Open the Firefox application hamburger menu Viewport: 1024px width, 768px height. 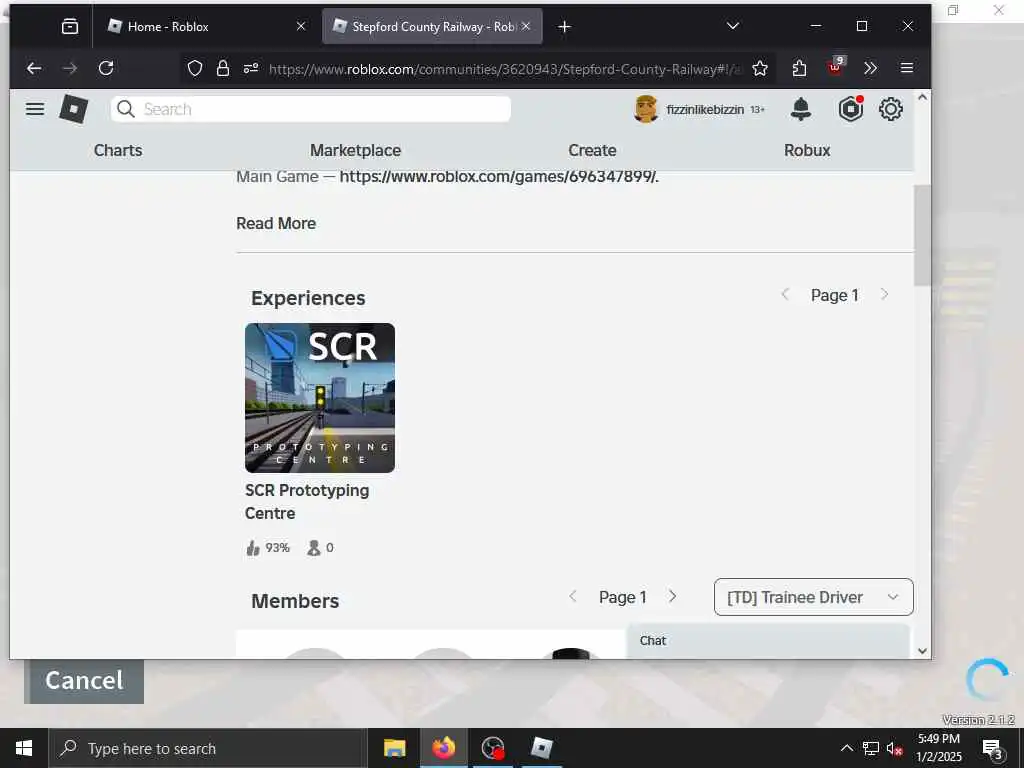pos(906,68)
